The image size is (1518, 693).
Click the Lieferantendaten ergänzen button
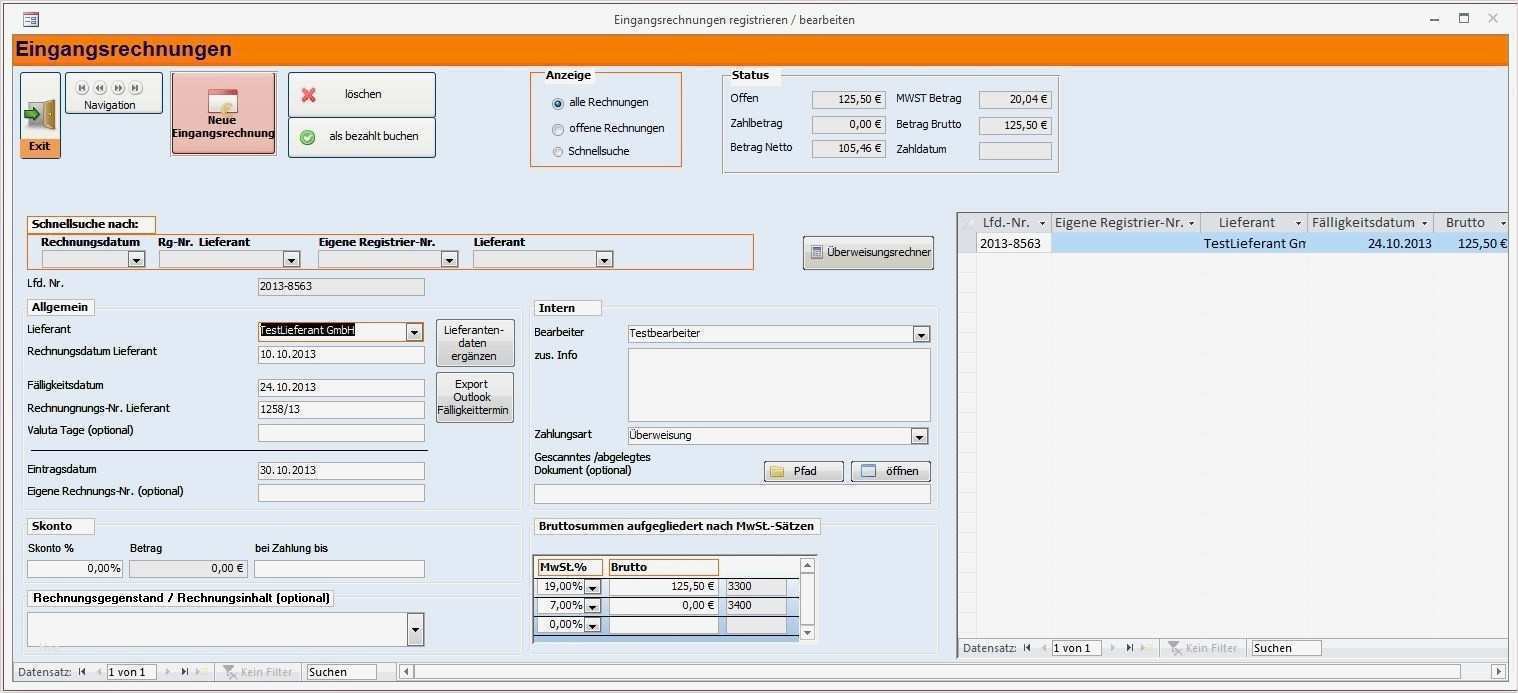pyautogui.click(x=474, y=342)
